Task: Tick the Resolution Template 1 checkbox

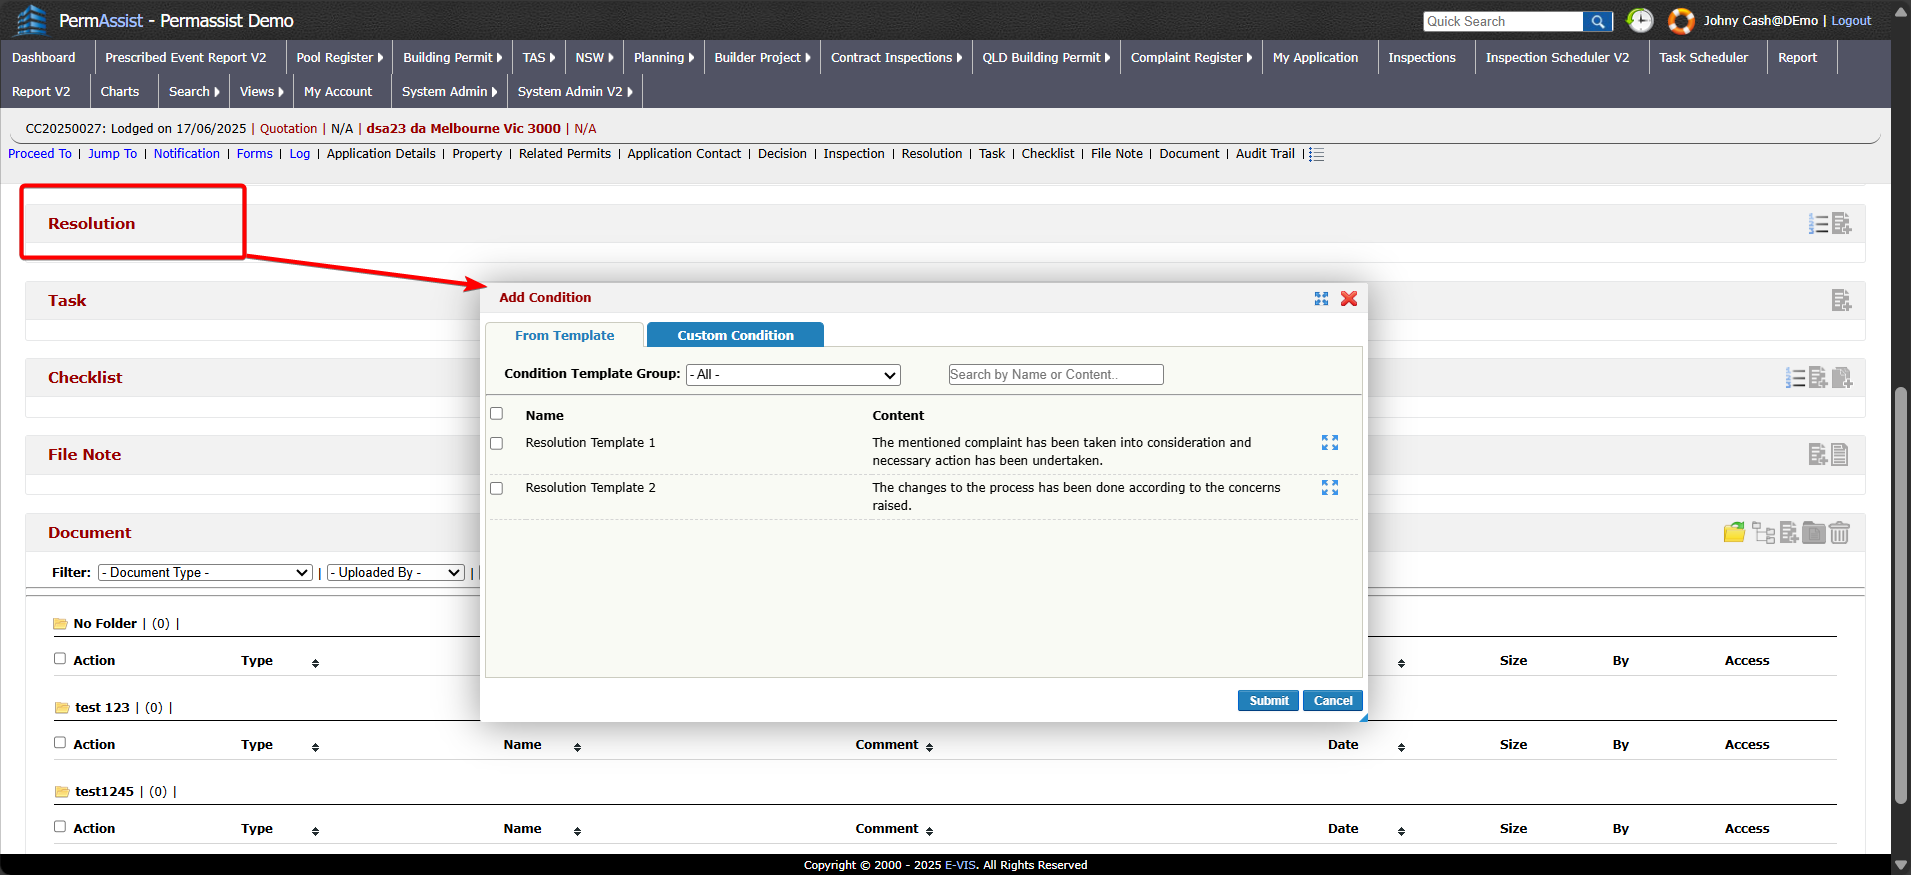Action: [497, 443]
